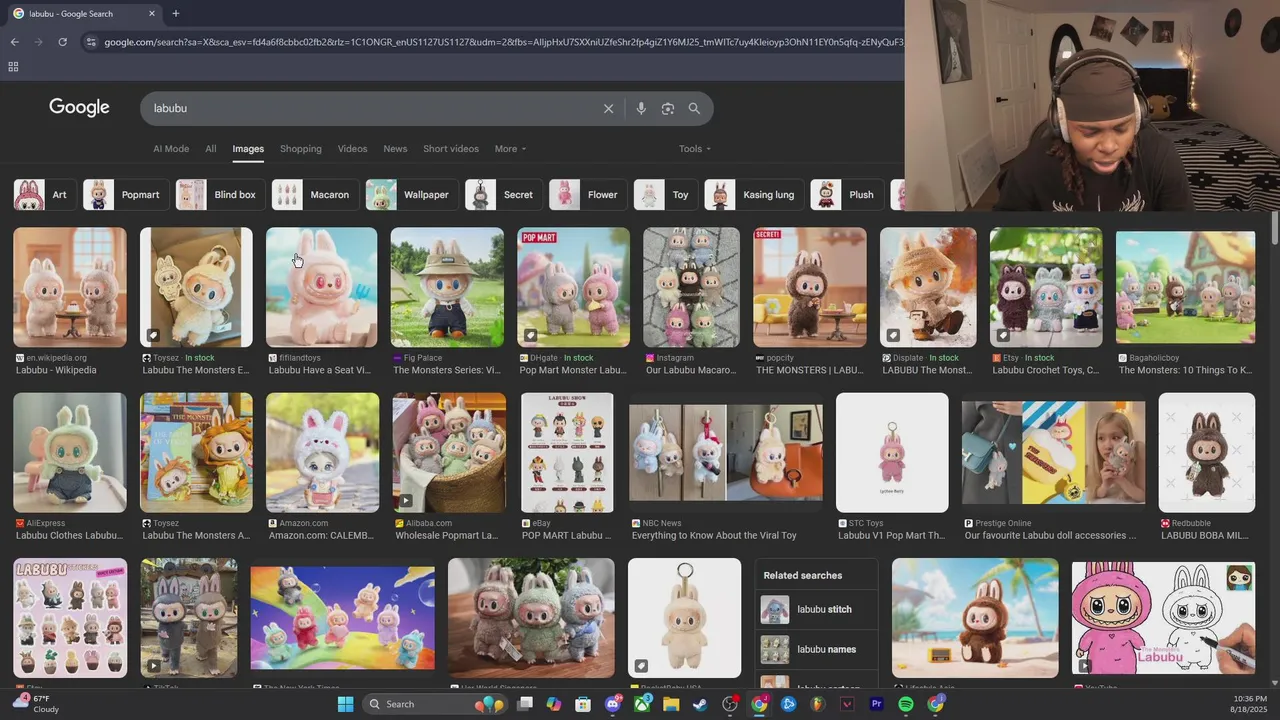Open the related search labubu stitch
The height and width of the screenshot is (720, 1280).
tap(816, 609)
